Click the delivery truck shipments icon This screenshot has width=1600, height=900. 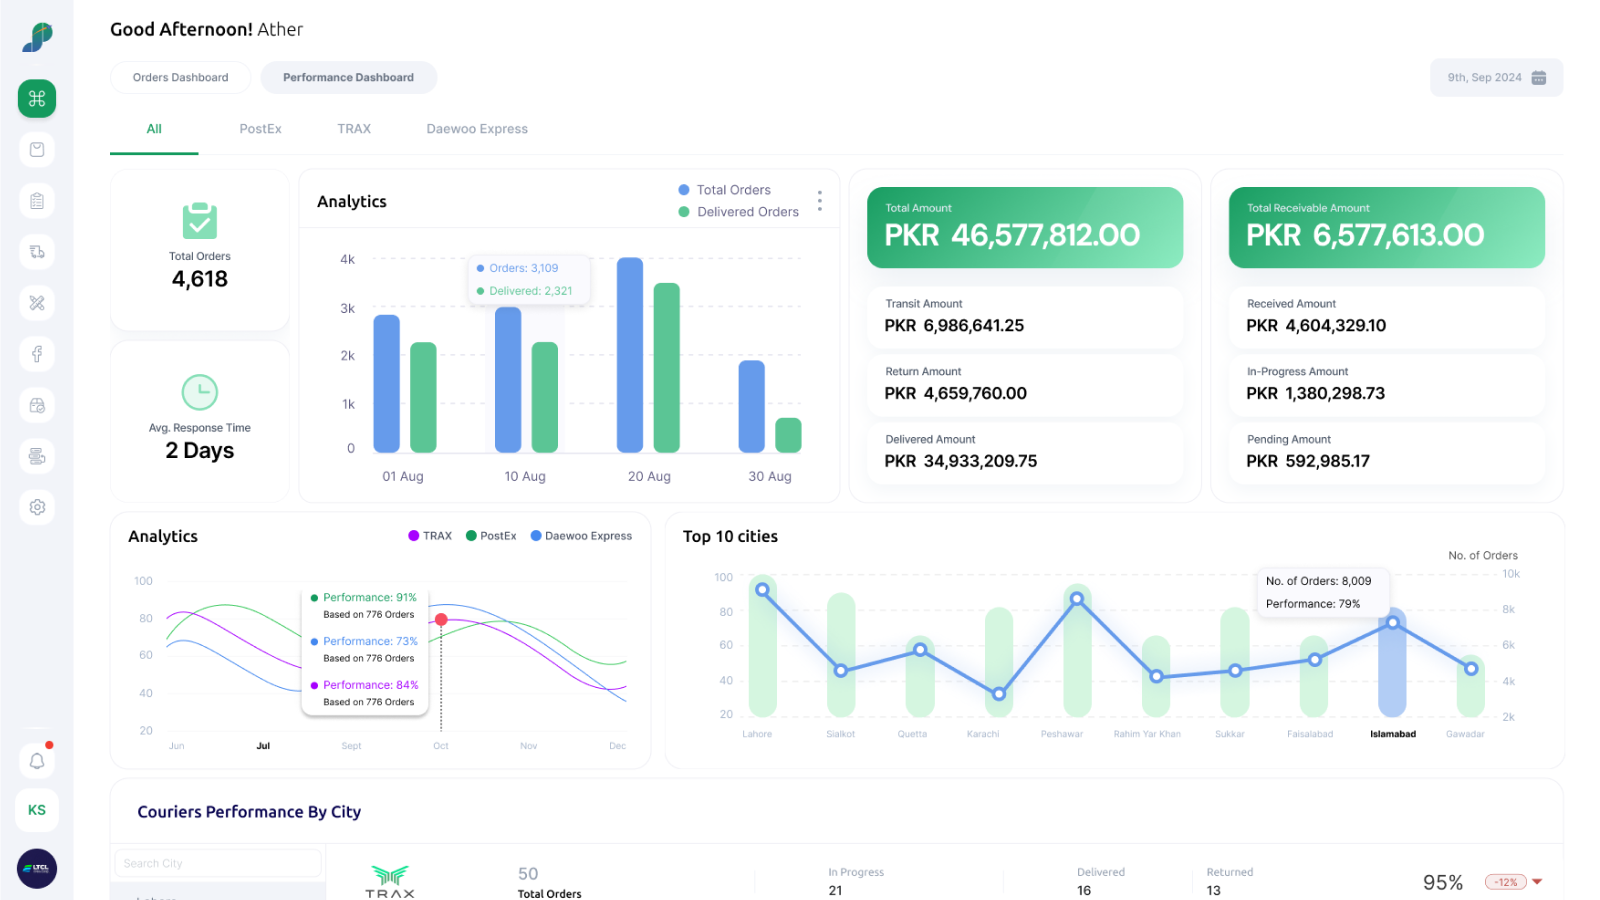tap(37, 251)
